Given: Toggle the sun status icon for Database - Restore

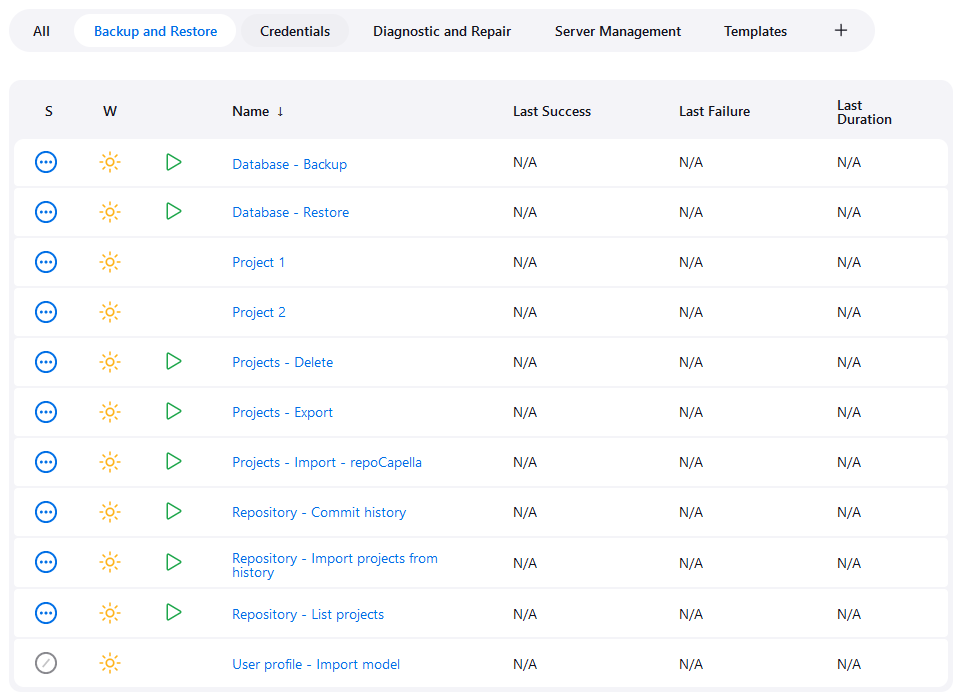Looking at the screenshot, I should click(x=110, y=212).
